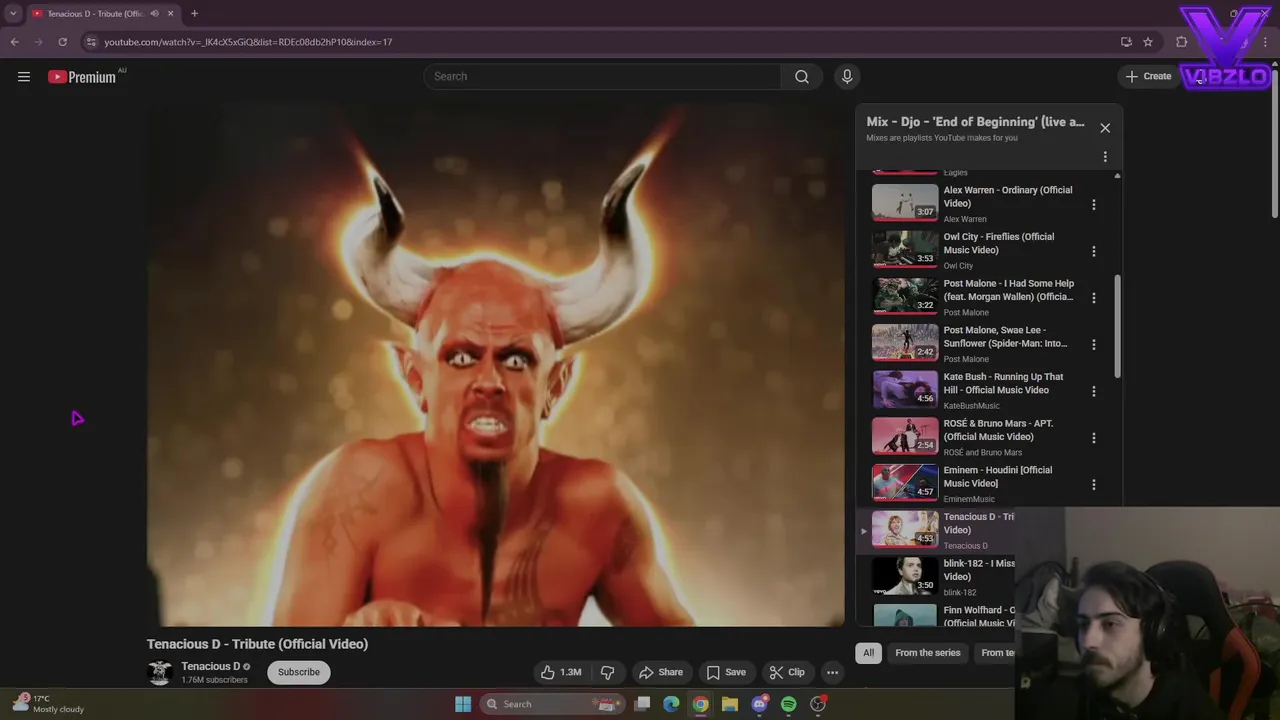Reload the YouTube page
1280x720 pixels.
(x=62, y=42)
